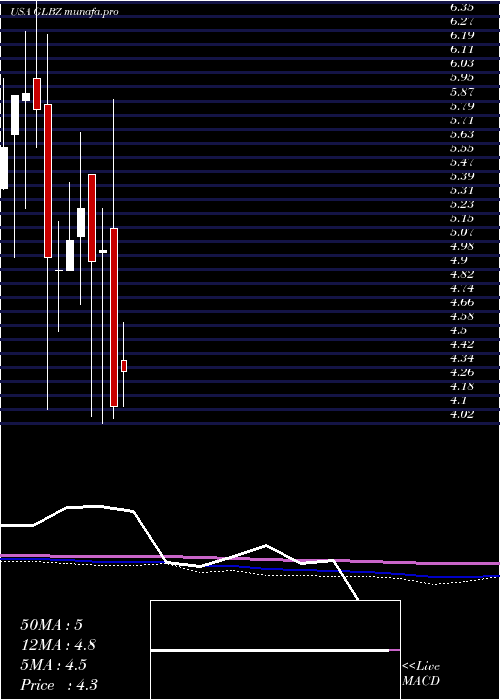Click the 4.58 price axis label

[x=462, y=317]
